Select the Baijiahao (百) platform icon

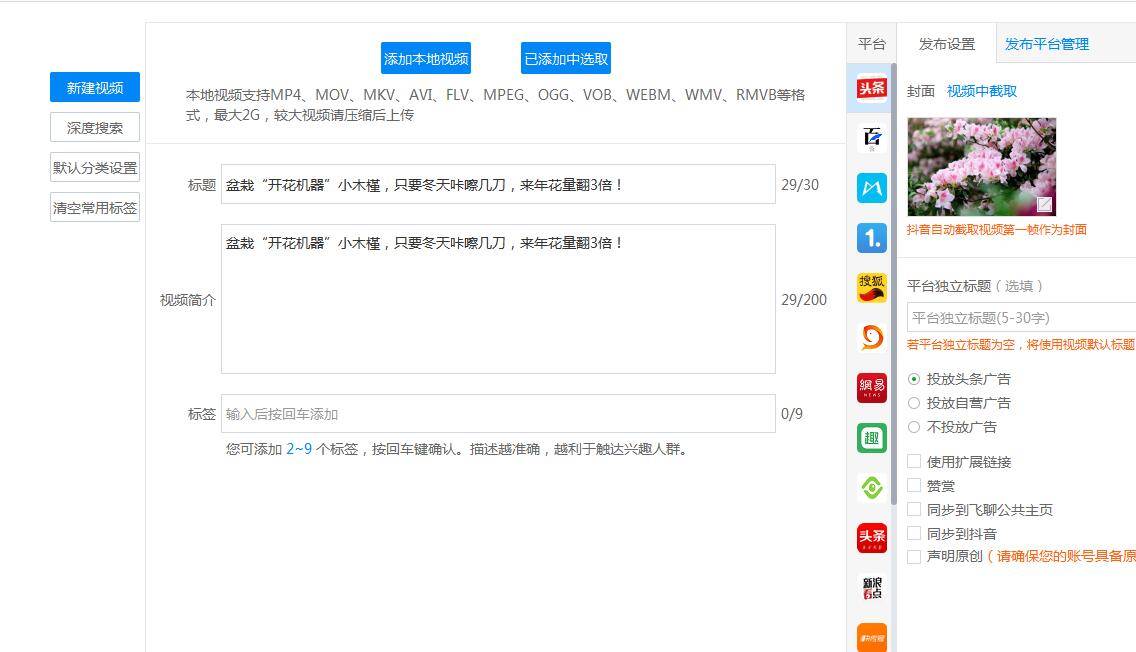tap(871, 138)
